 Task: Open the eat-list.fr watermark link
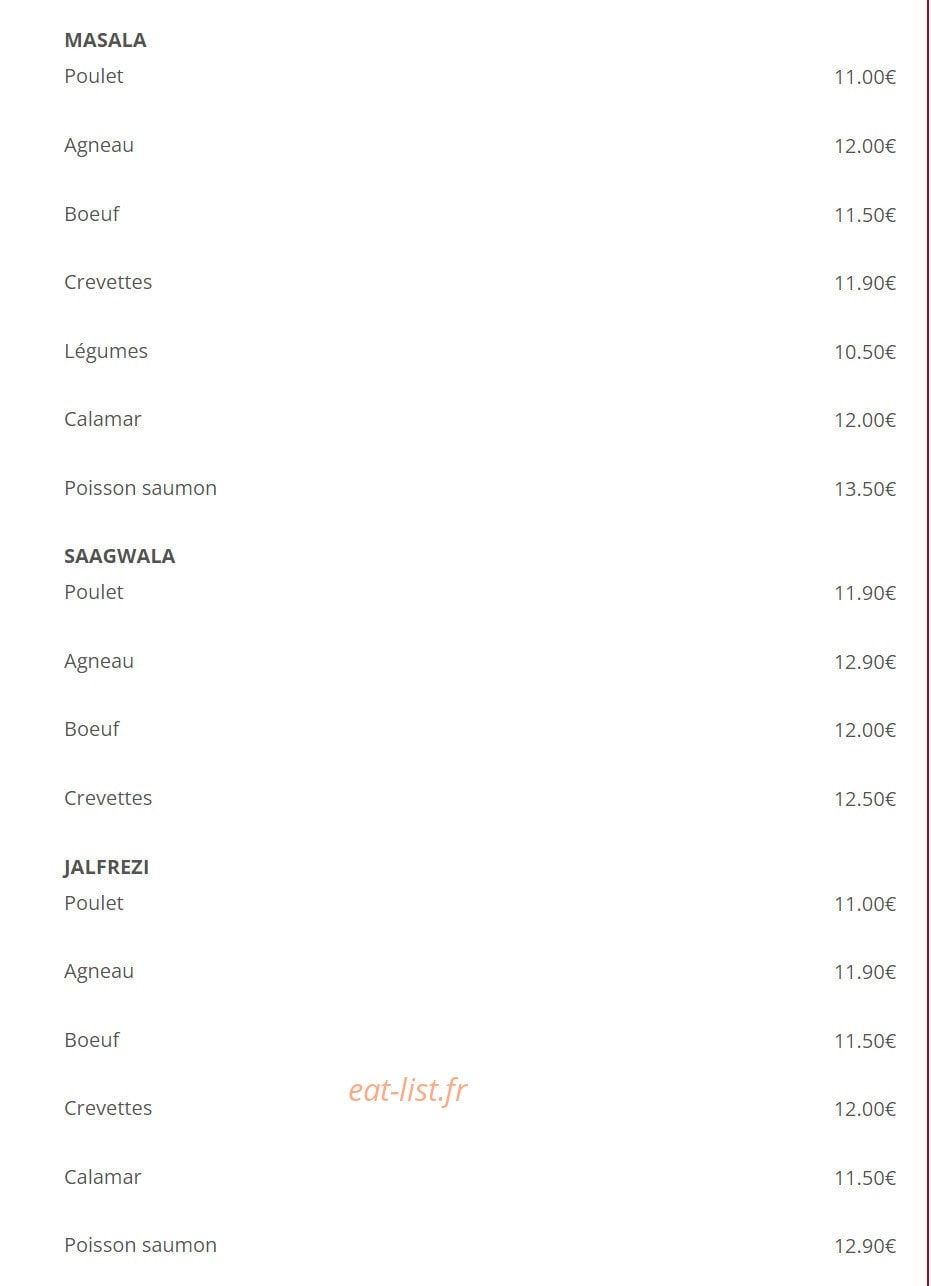click(408, 1090)
